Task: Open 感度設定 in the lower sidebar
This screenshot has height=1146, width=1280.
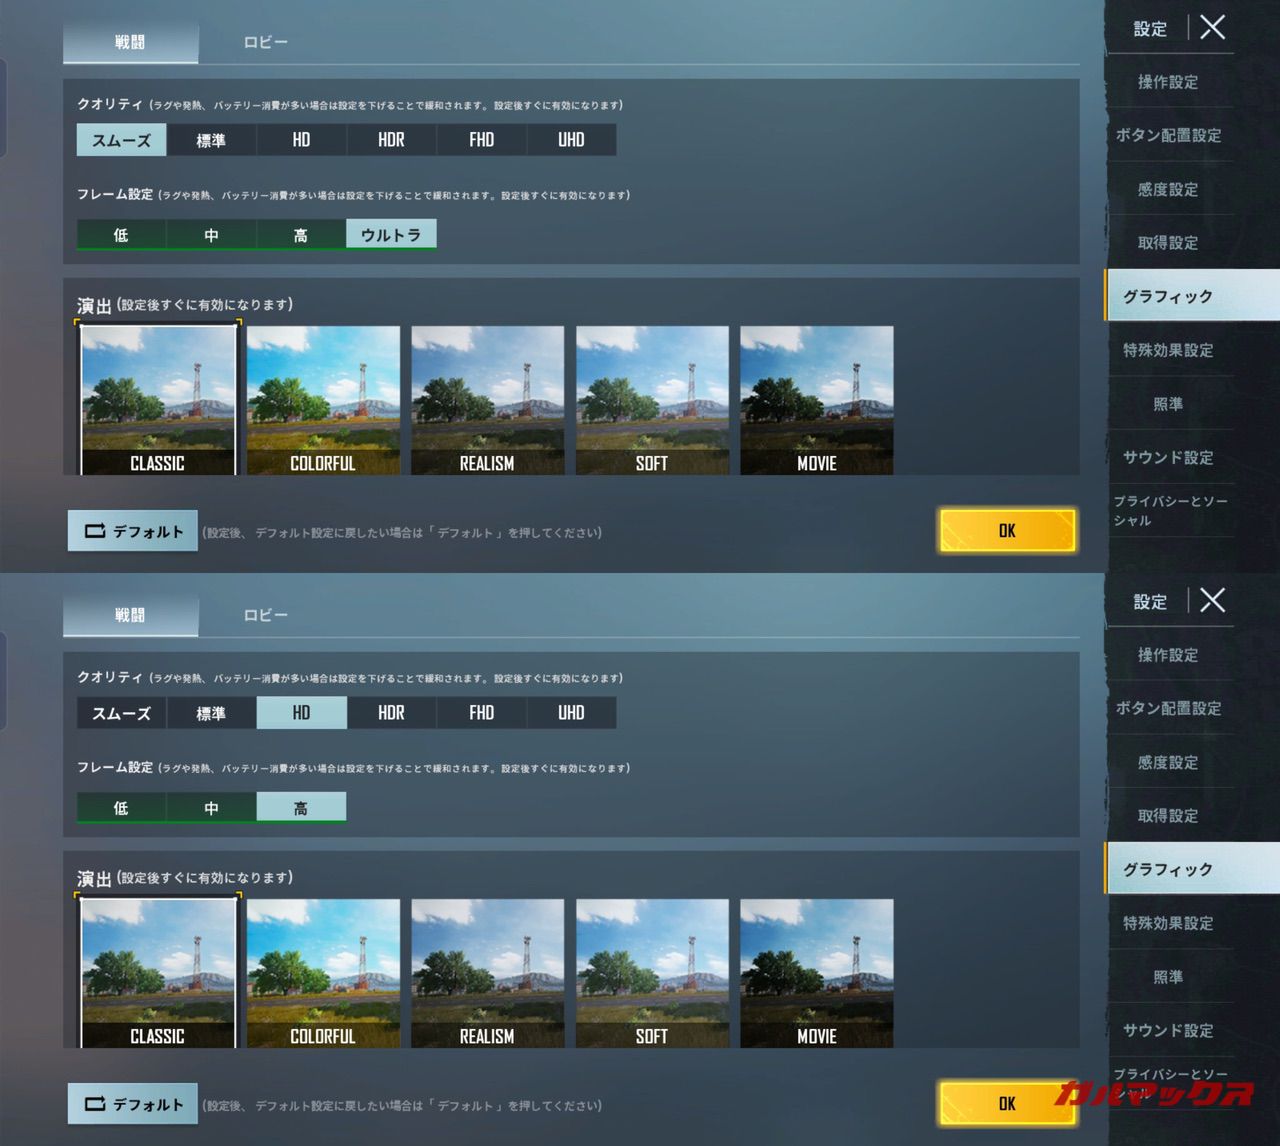Action: click(x=1167, y=762)
